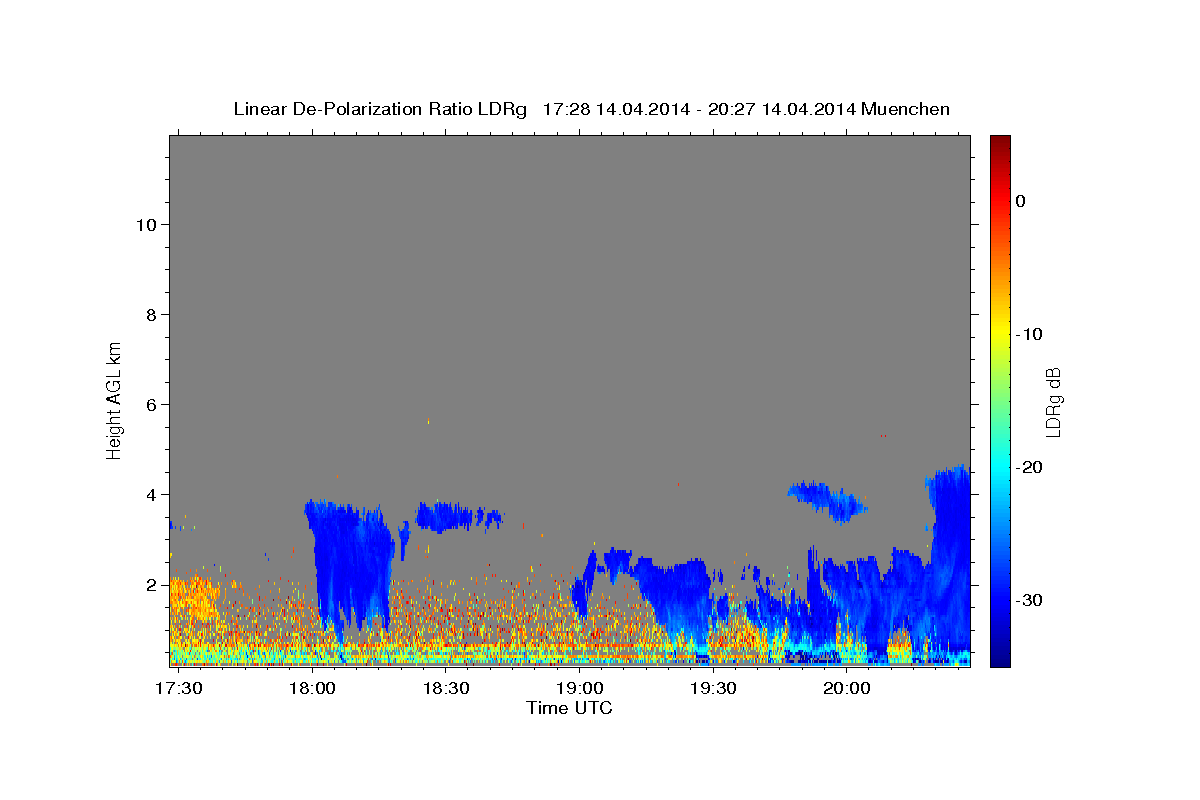The width and height of the screenshot is (1200, 800).
Task: Click the 19:30 time tick label
Action: tap(713, 688)
